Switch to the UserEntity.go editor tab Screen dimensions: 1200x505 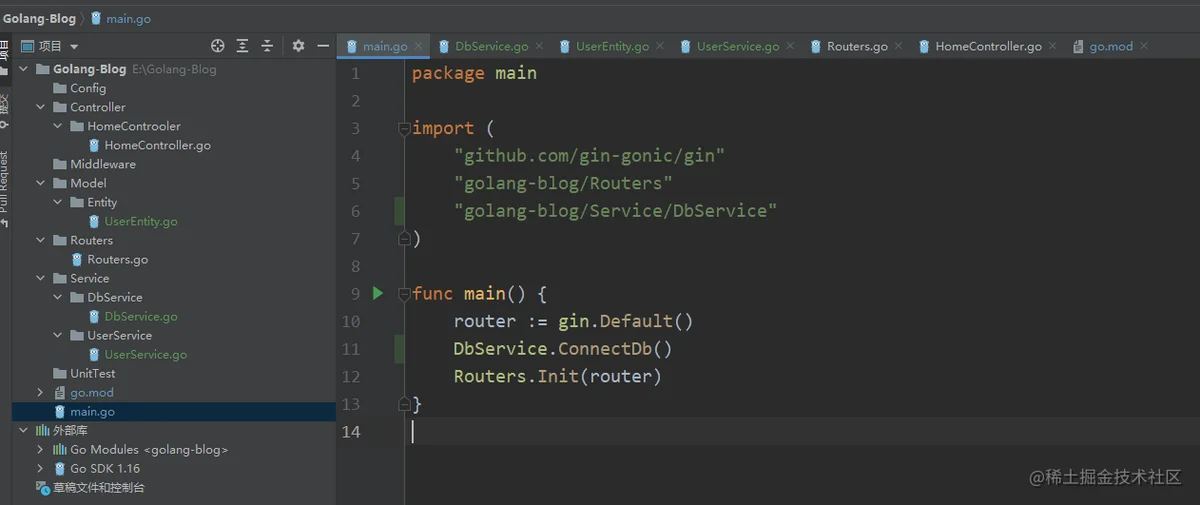coord(612,46)
